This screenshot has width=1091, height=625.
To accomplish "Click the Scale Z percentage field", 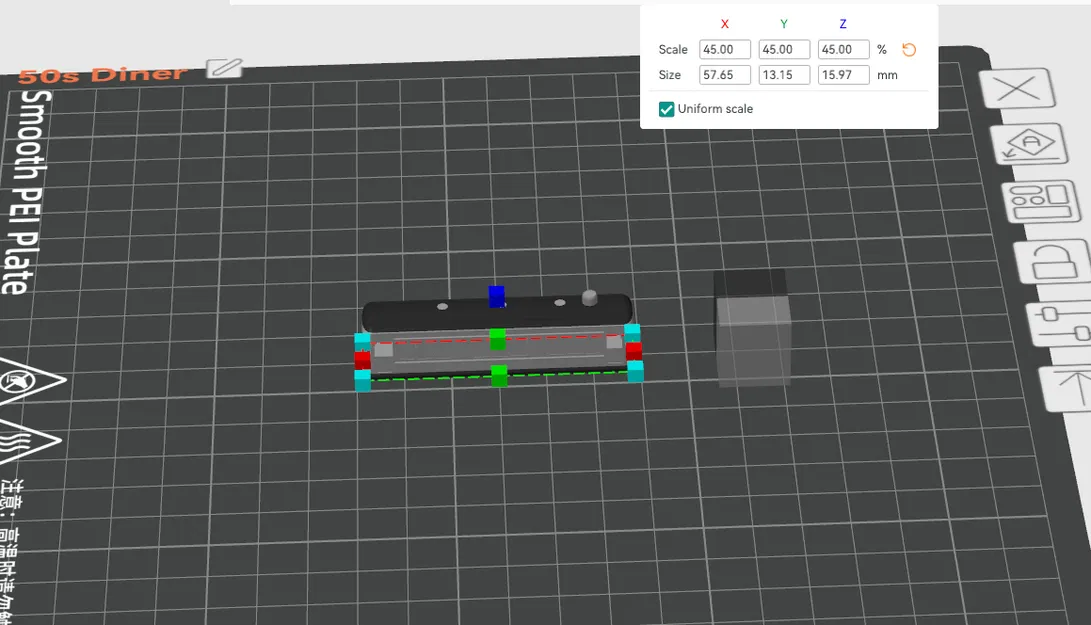I will pos(843,49).
